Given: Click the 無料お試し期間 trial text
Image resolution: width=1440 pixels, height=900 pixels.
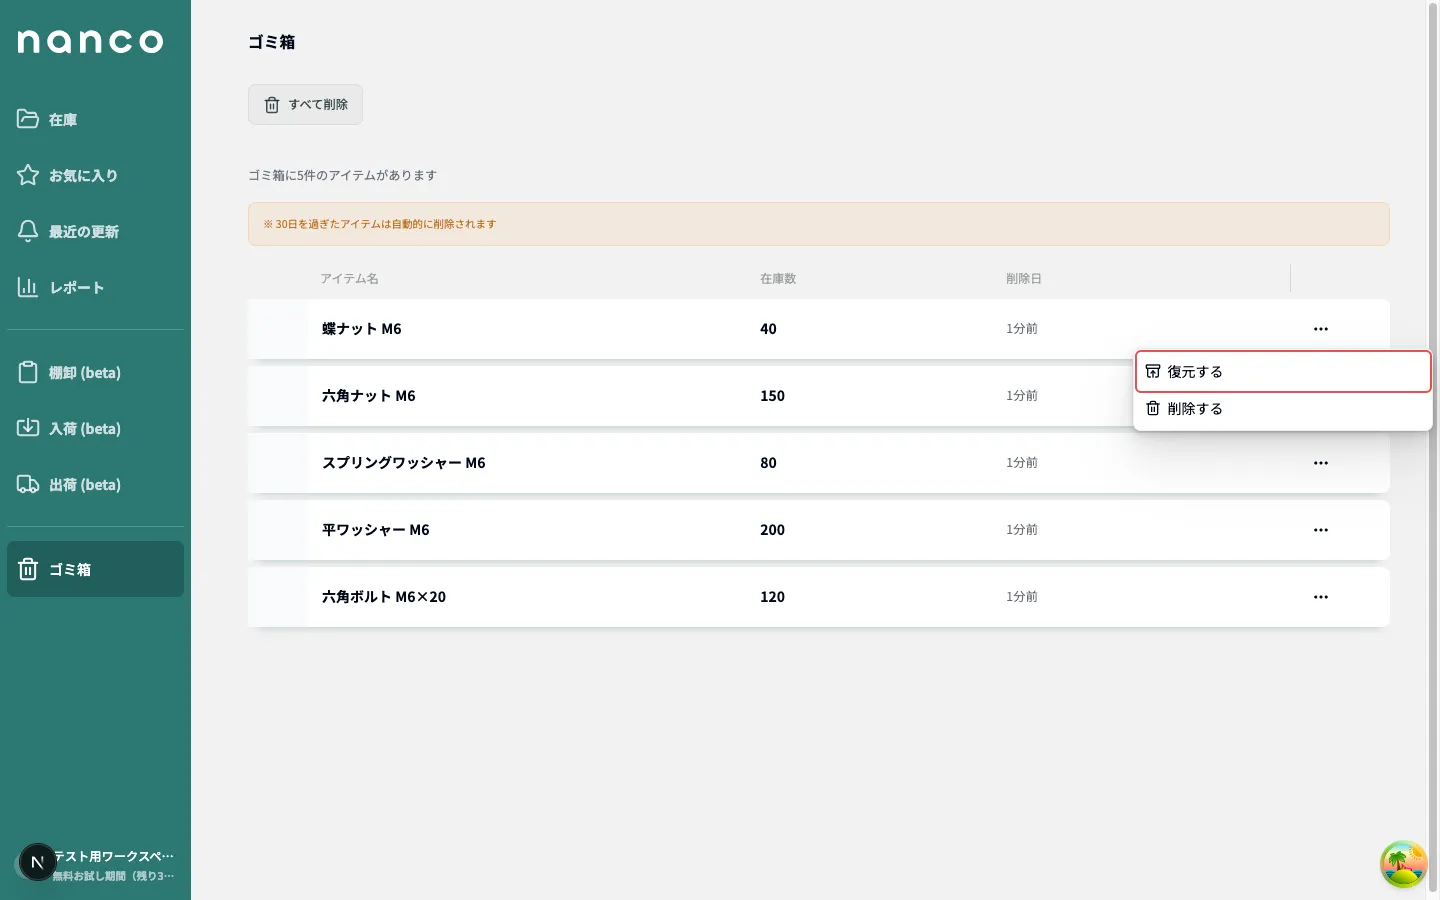Looking at the screenshot, I should [x=113, y=876].
